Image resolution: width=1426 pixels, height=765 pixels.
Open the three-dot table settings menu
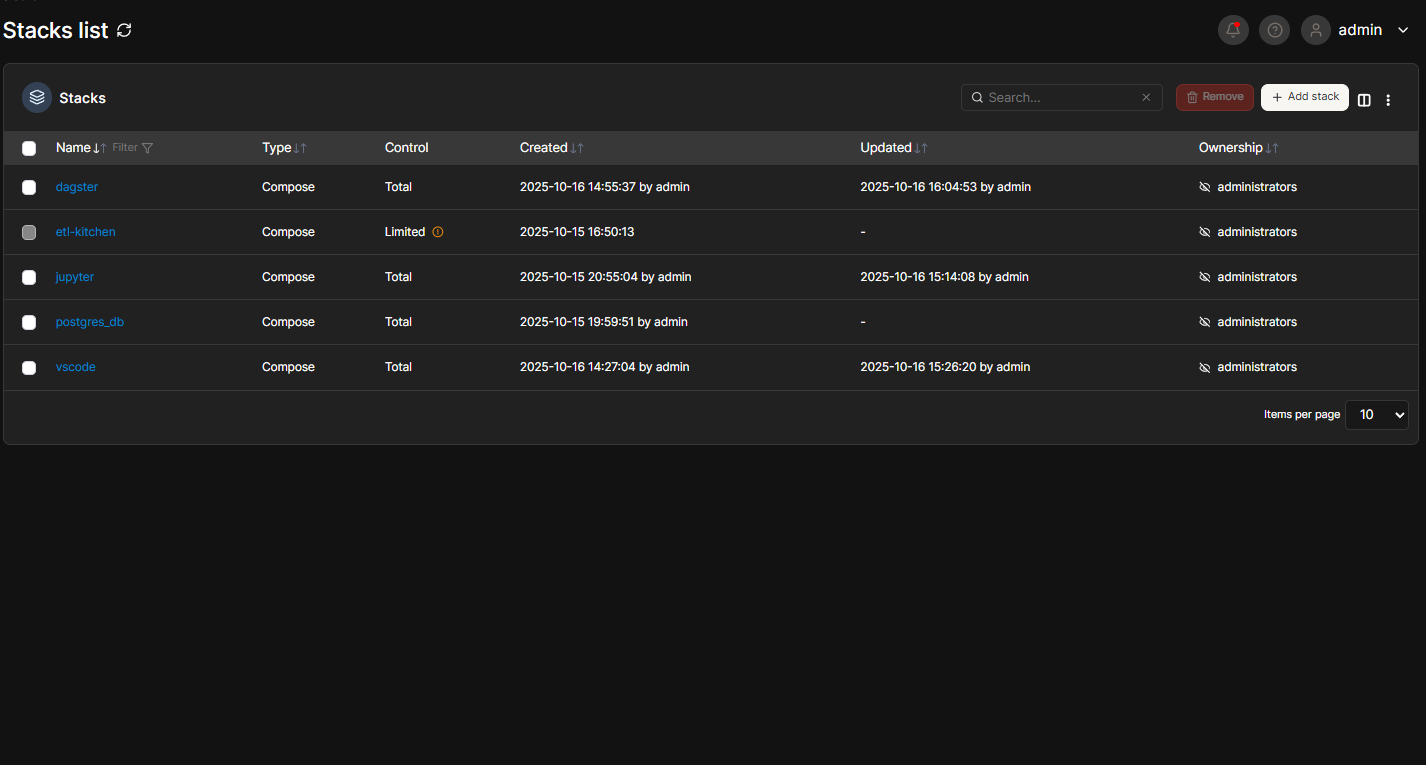[1388, 100]
